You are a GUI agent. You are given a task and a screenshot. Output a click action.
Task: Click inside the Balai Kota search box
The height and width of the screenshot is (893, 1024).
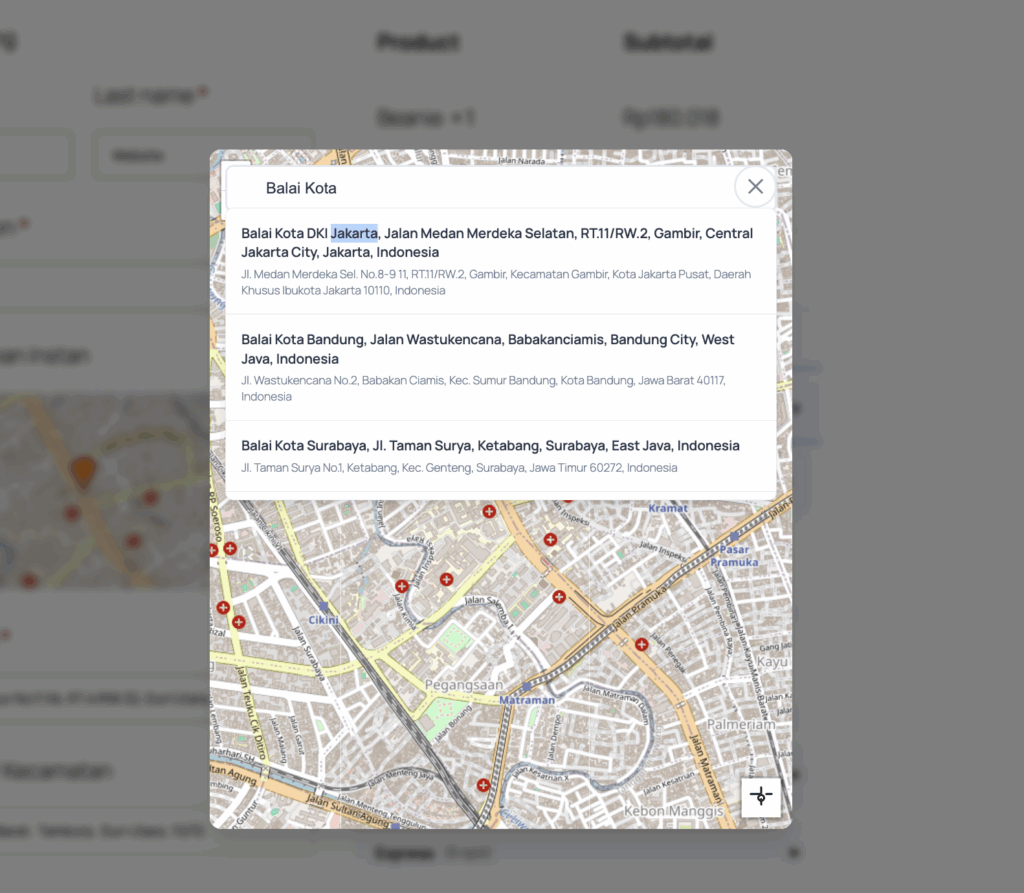450,188
